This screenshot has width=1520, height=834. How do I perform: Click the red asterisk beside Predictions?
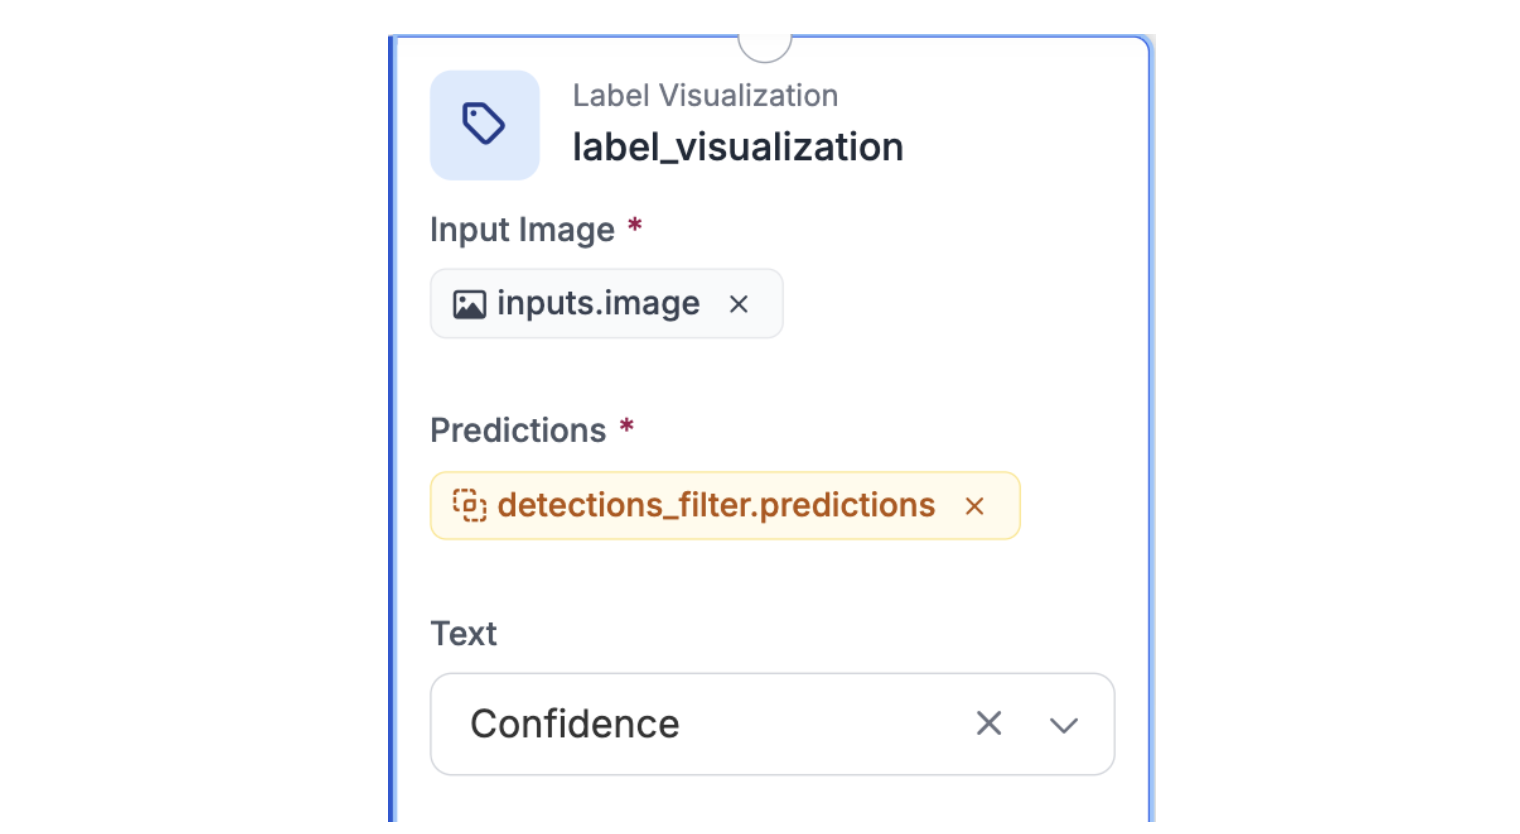pyautogui.click(x=627, y=427)
